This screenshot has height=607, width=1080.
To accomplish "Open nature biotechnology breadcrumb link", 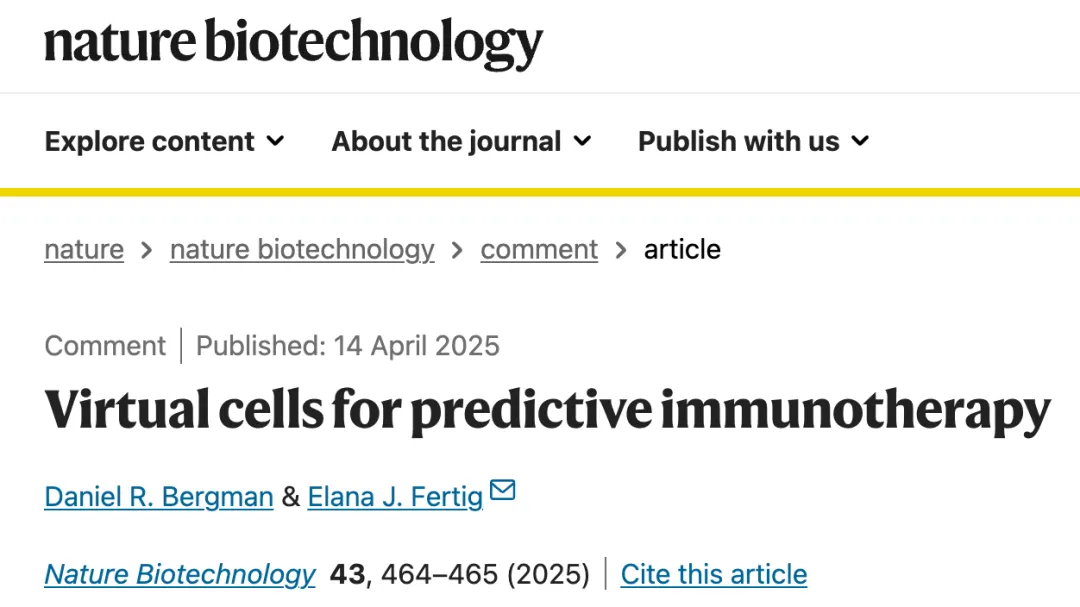I will (x=302, y=249).
